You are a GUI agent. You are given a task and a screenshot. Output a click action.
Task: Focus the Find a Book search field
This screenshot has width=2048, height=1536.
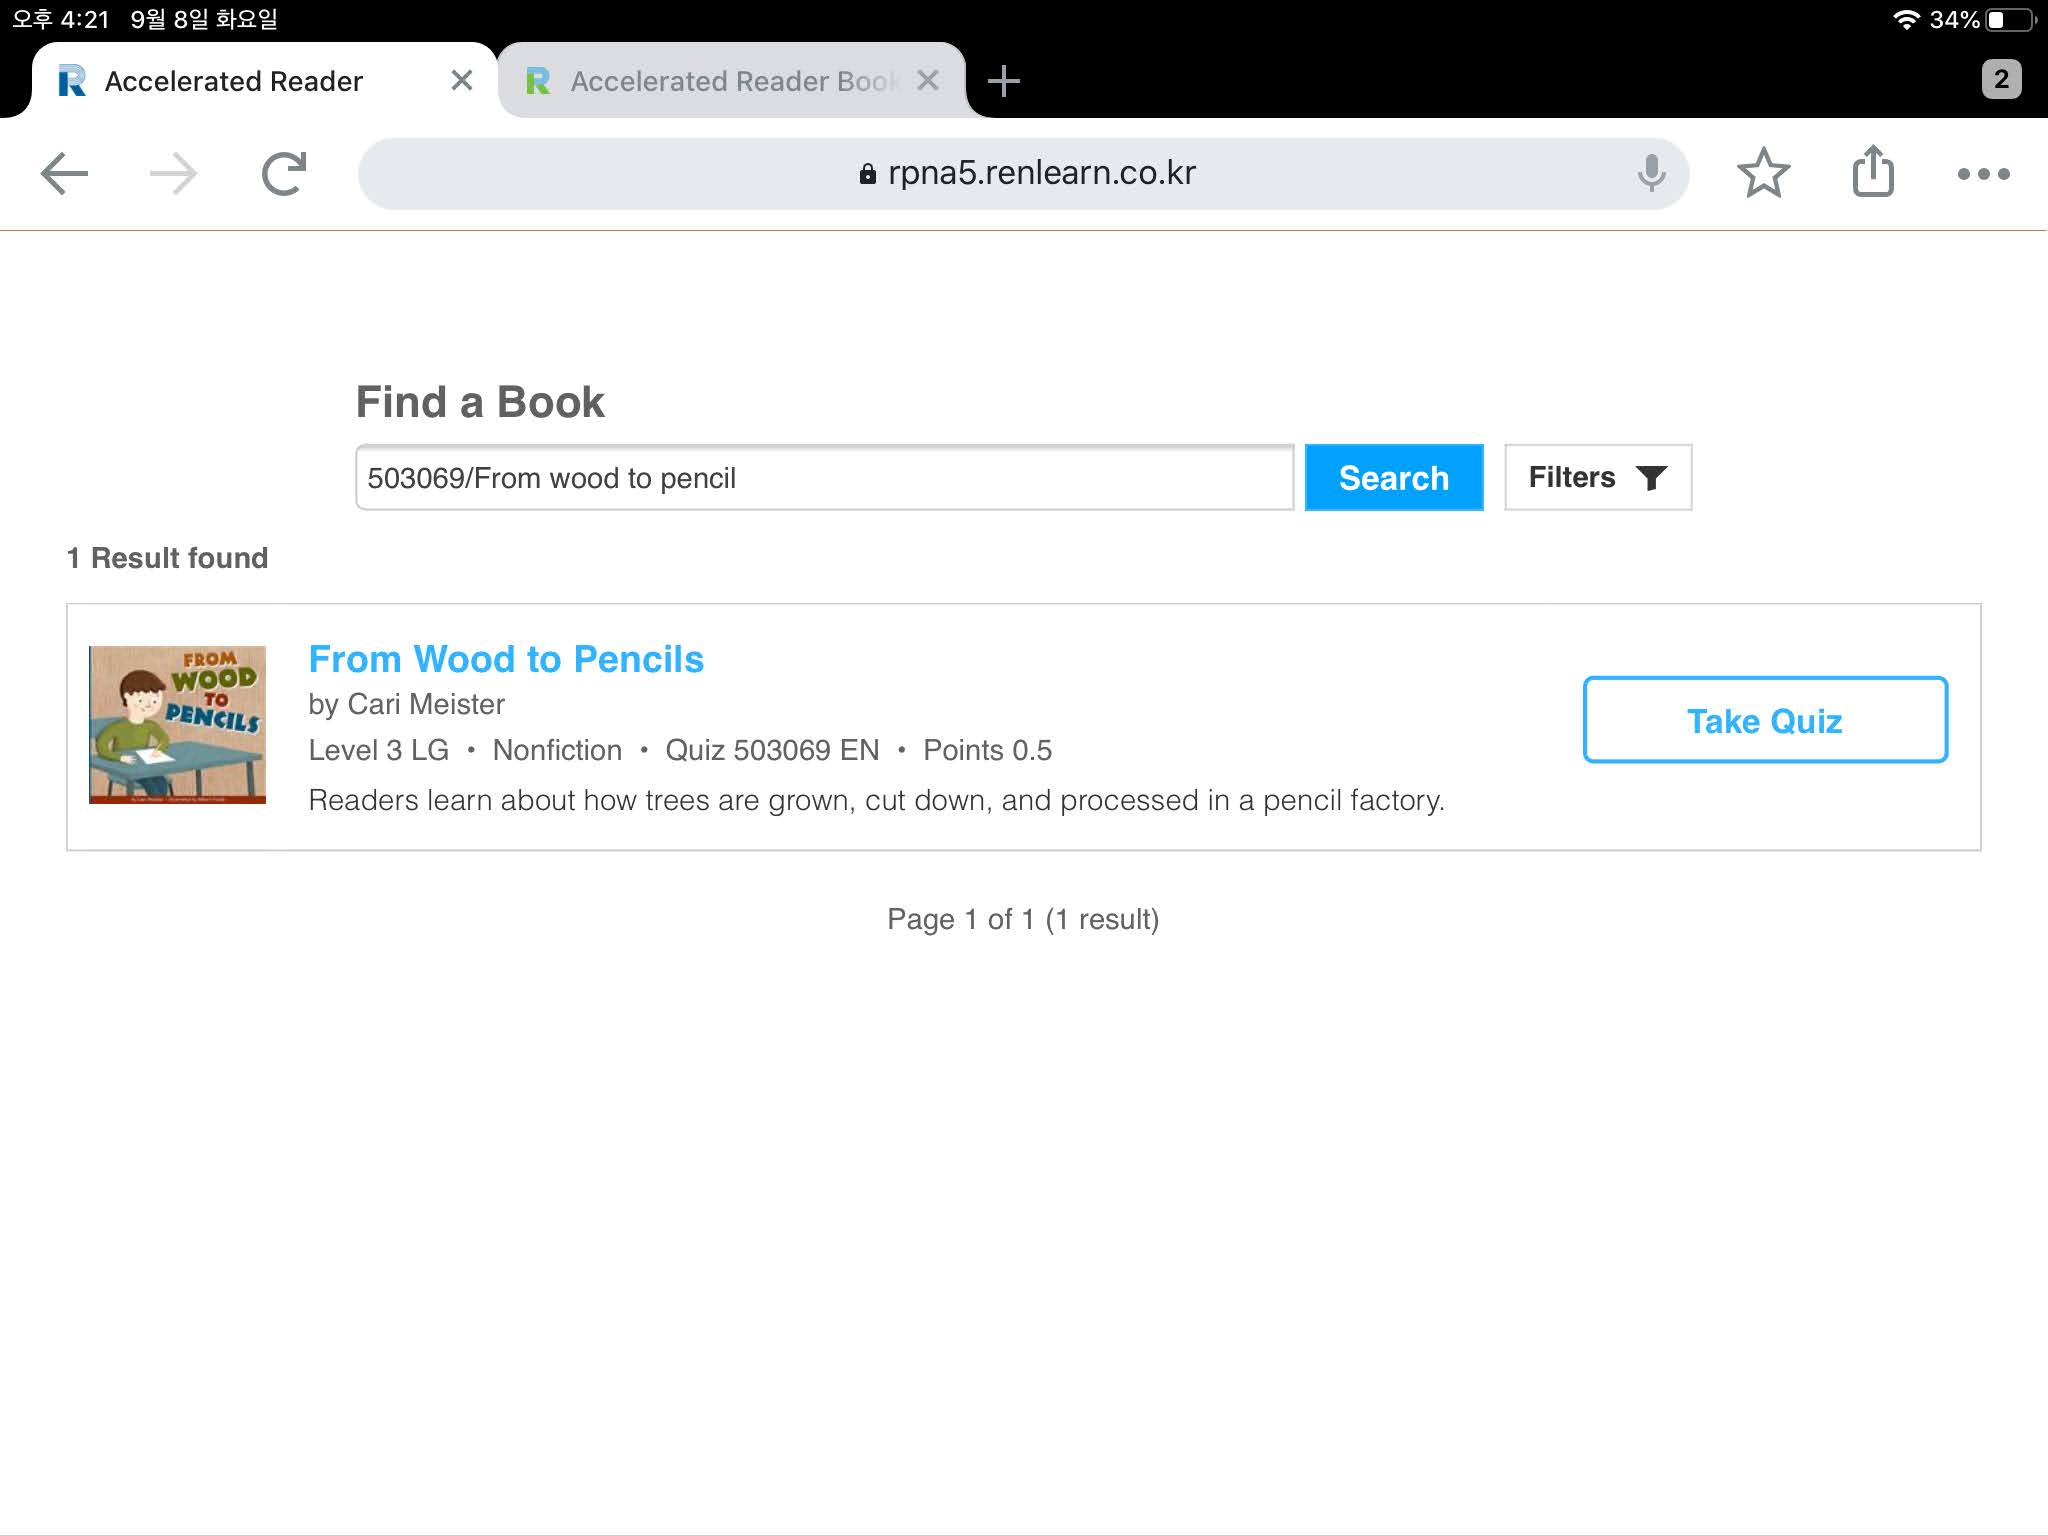(x=824, y=478)
